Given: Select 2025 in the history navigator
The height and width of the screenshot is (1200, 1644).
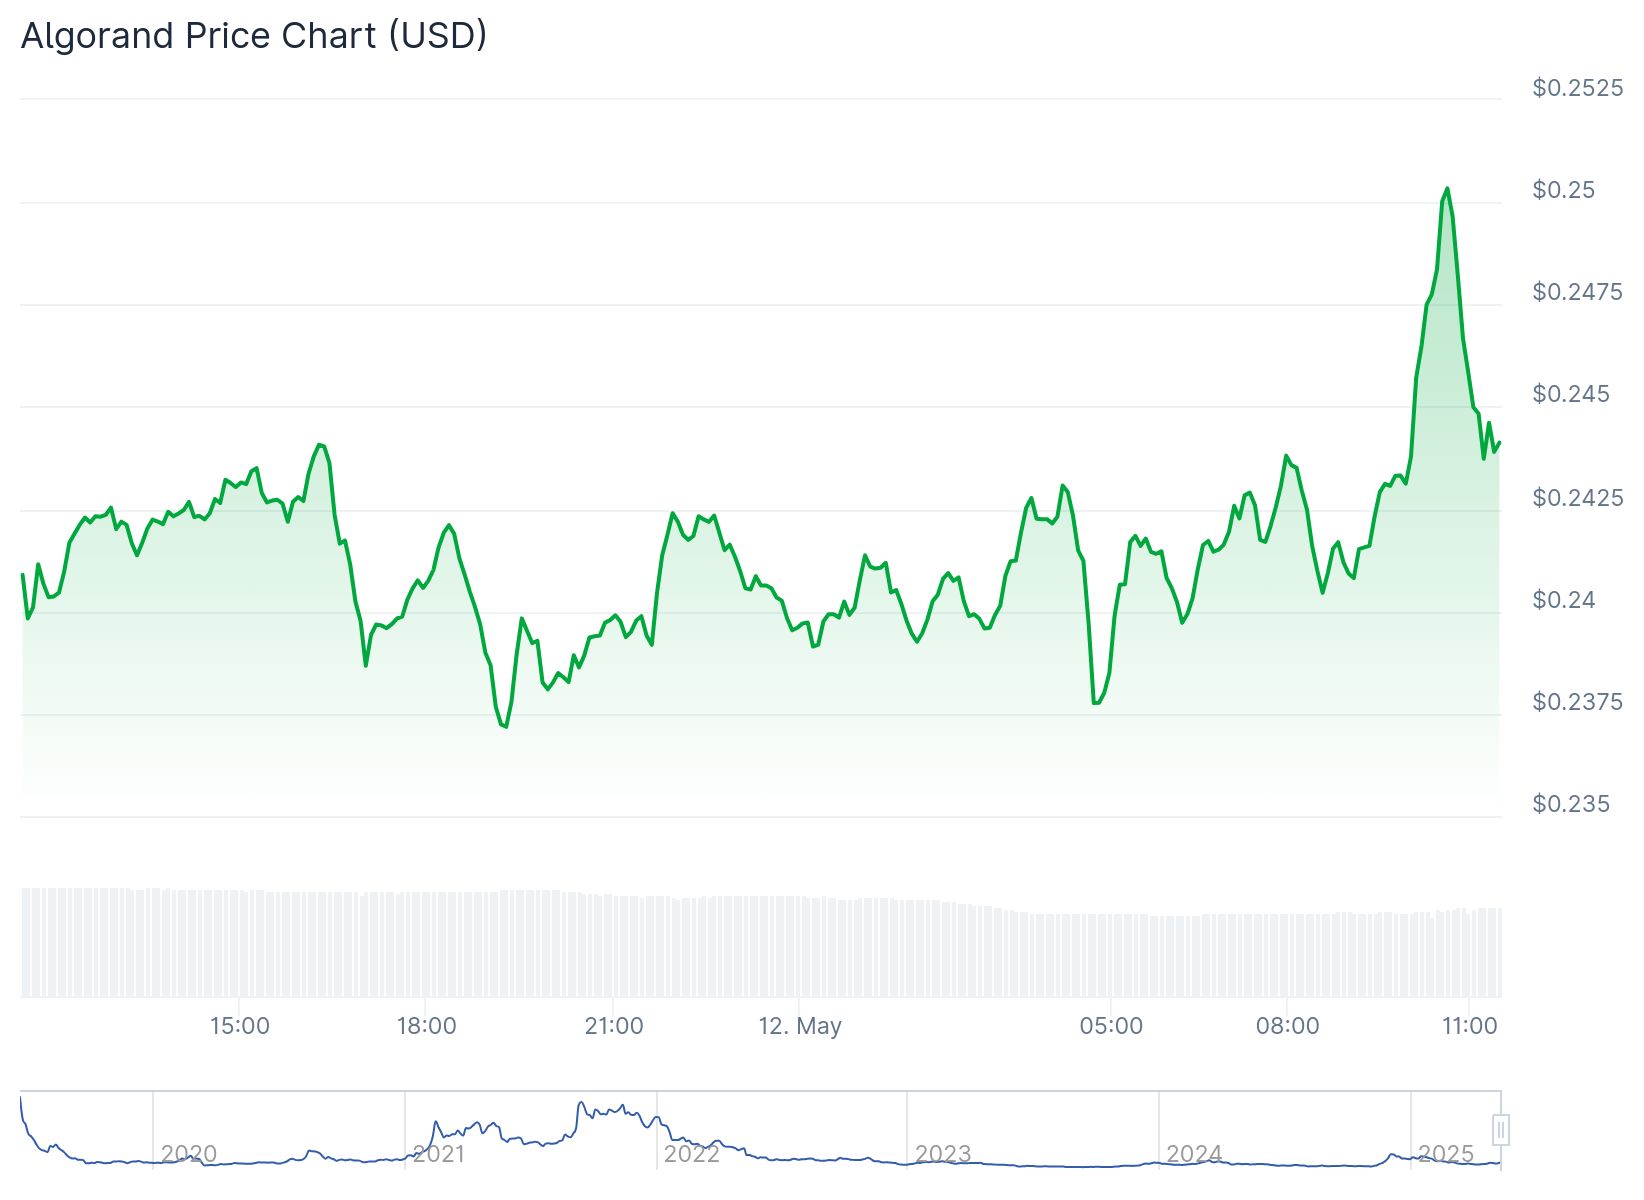Looking at the screenshot, I should click(x=1446, y=1154).
